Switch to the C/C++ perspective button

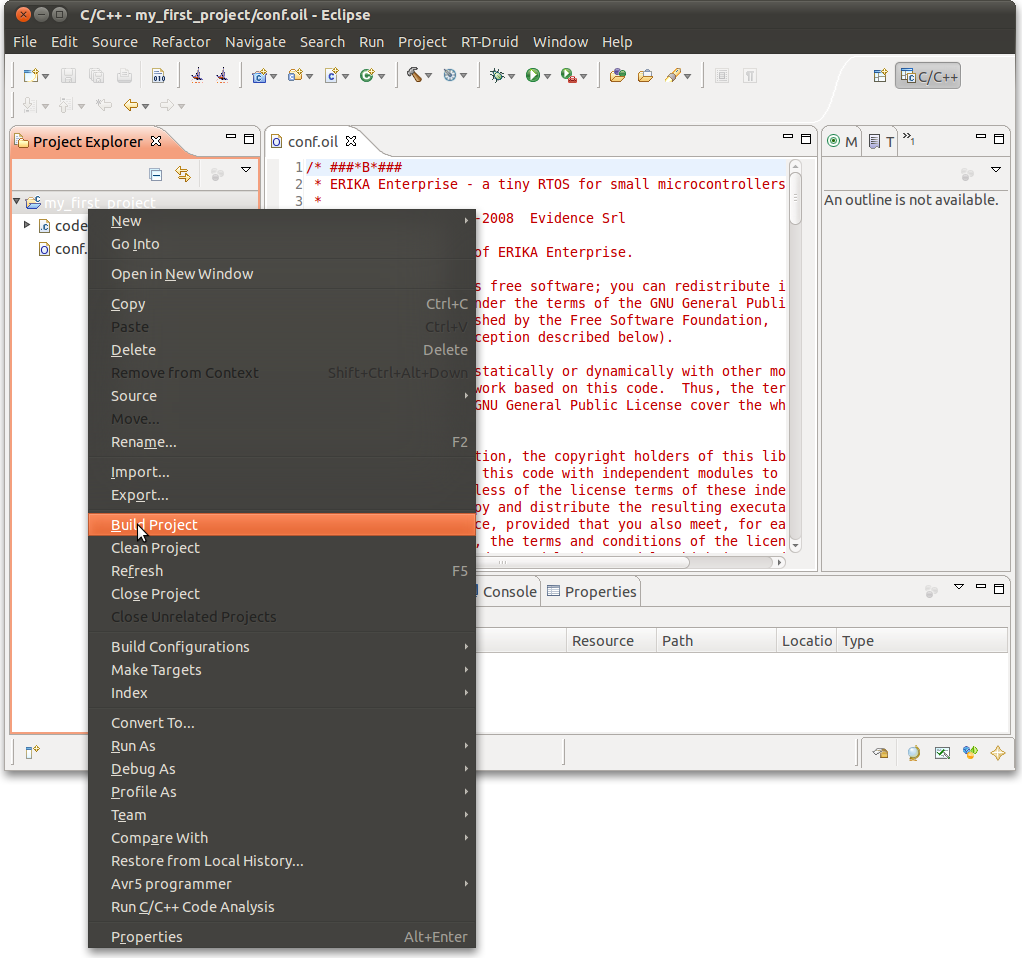928,76
